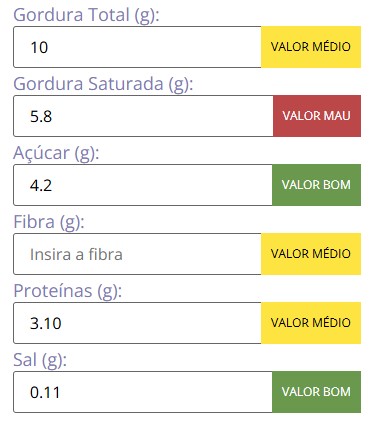383x434 pixels.
Task: Click the 'Insira a fibra' placeholder text
Action: 76,254
